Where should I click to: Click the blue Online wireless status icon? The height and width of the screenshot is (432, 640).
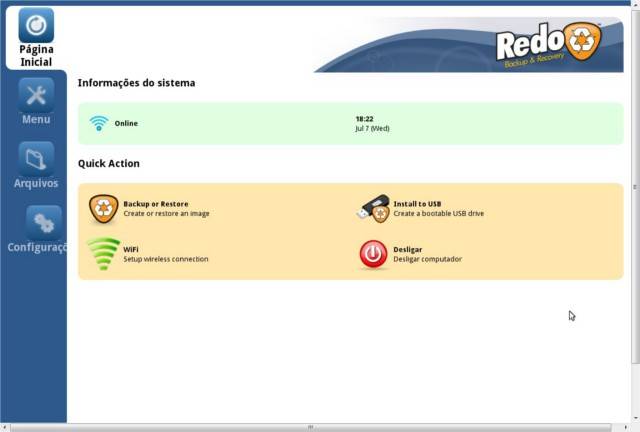pos(99,123)
